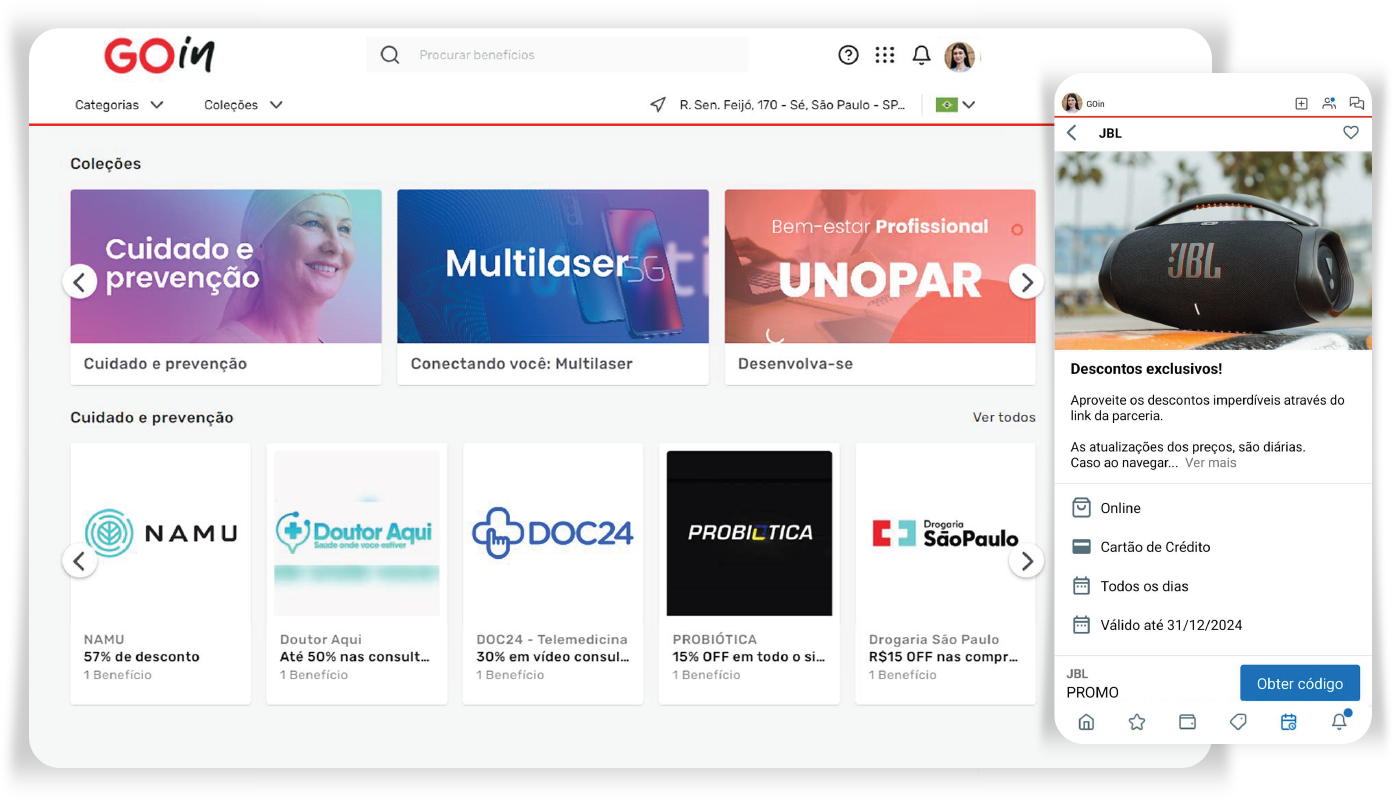The height and width of the screenshot is (803, 1394).
Task: Focus the 'Procurar benefícios' search field
Action: (557, 55)
